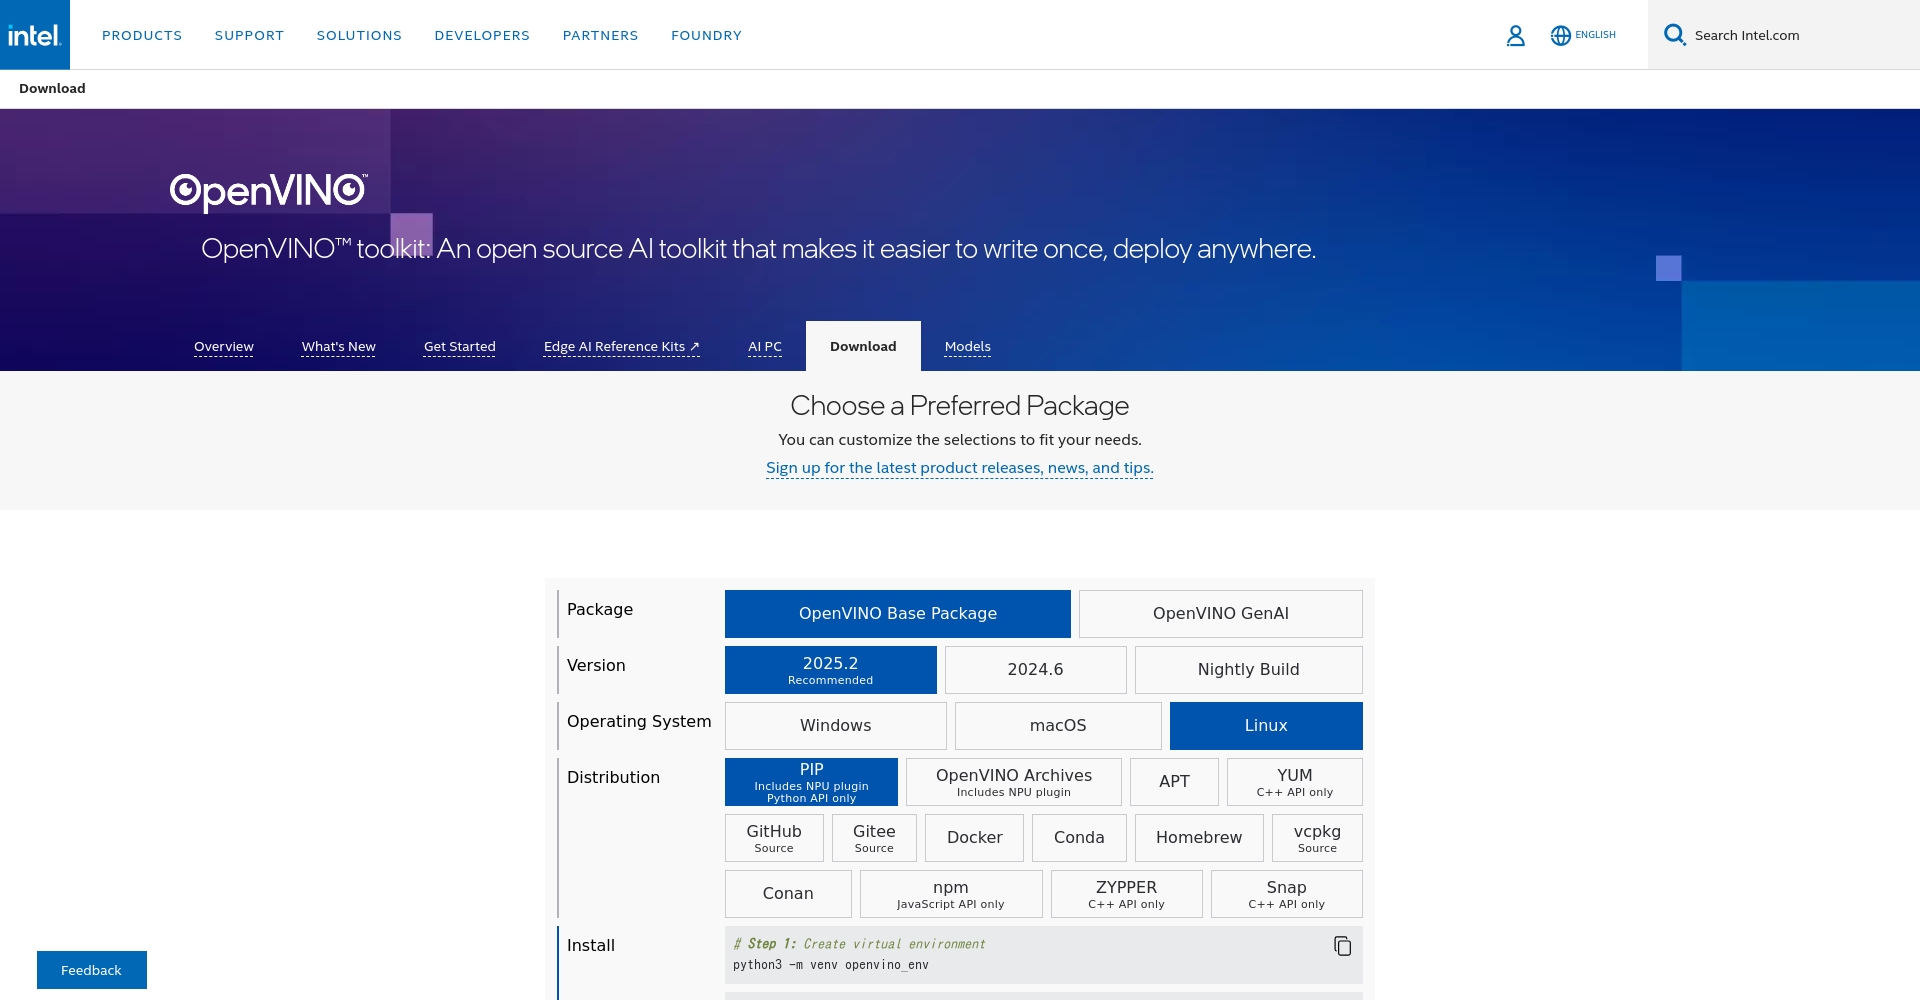This screenshot has height=1000, width=1920.
Task: Open the Support menu
Action: click(x=249, y=35)
